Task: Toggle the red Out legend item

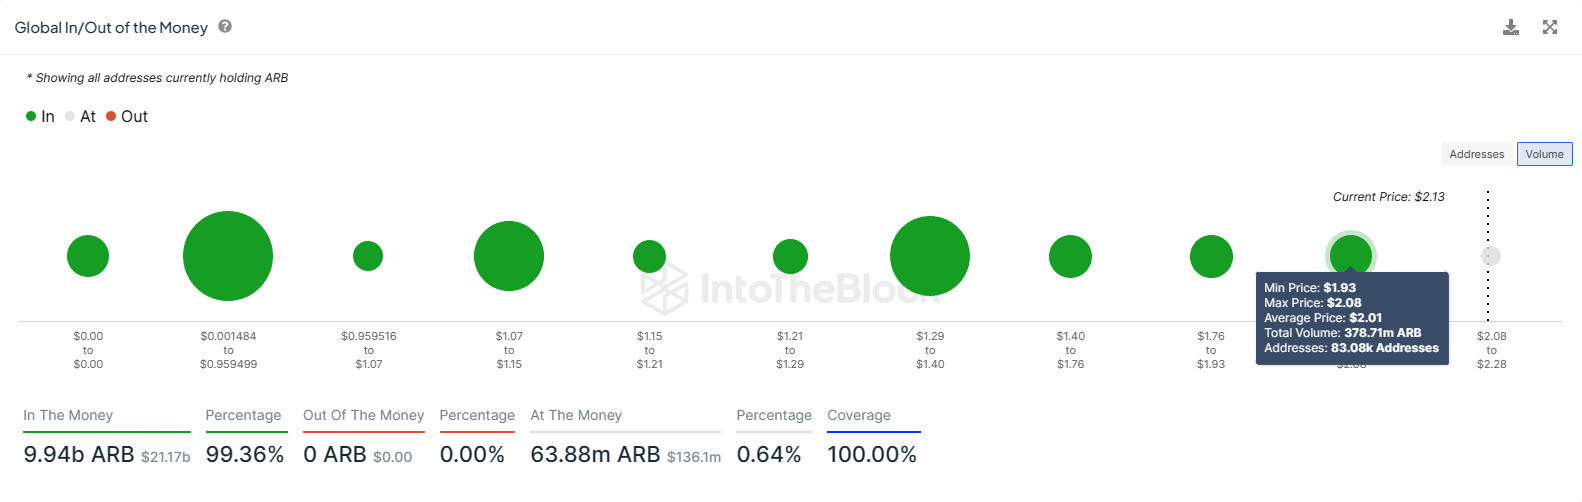Action: [127, 117]
